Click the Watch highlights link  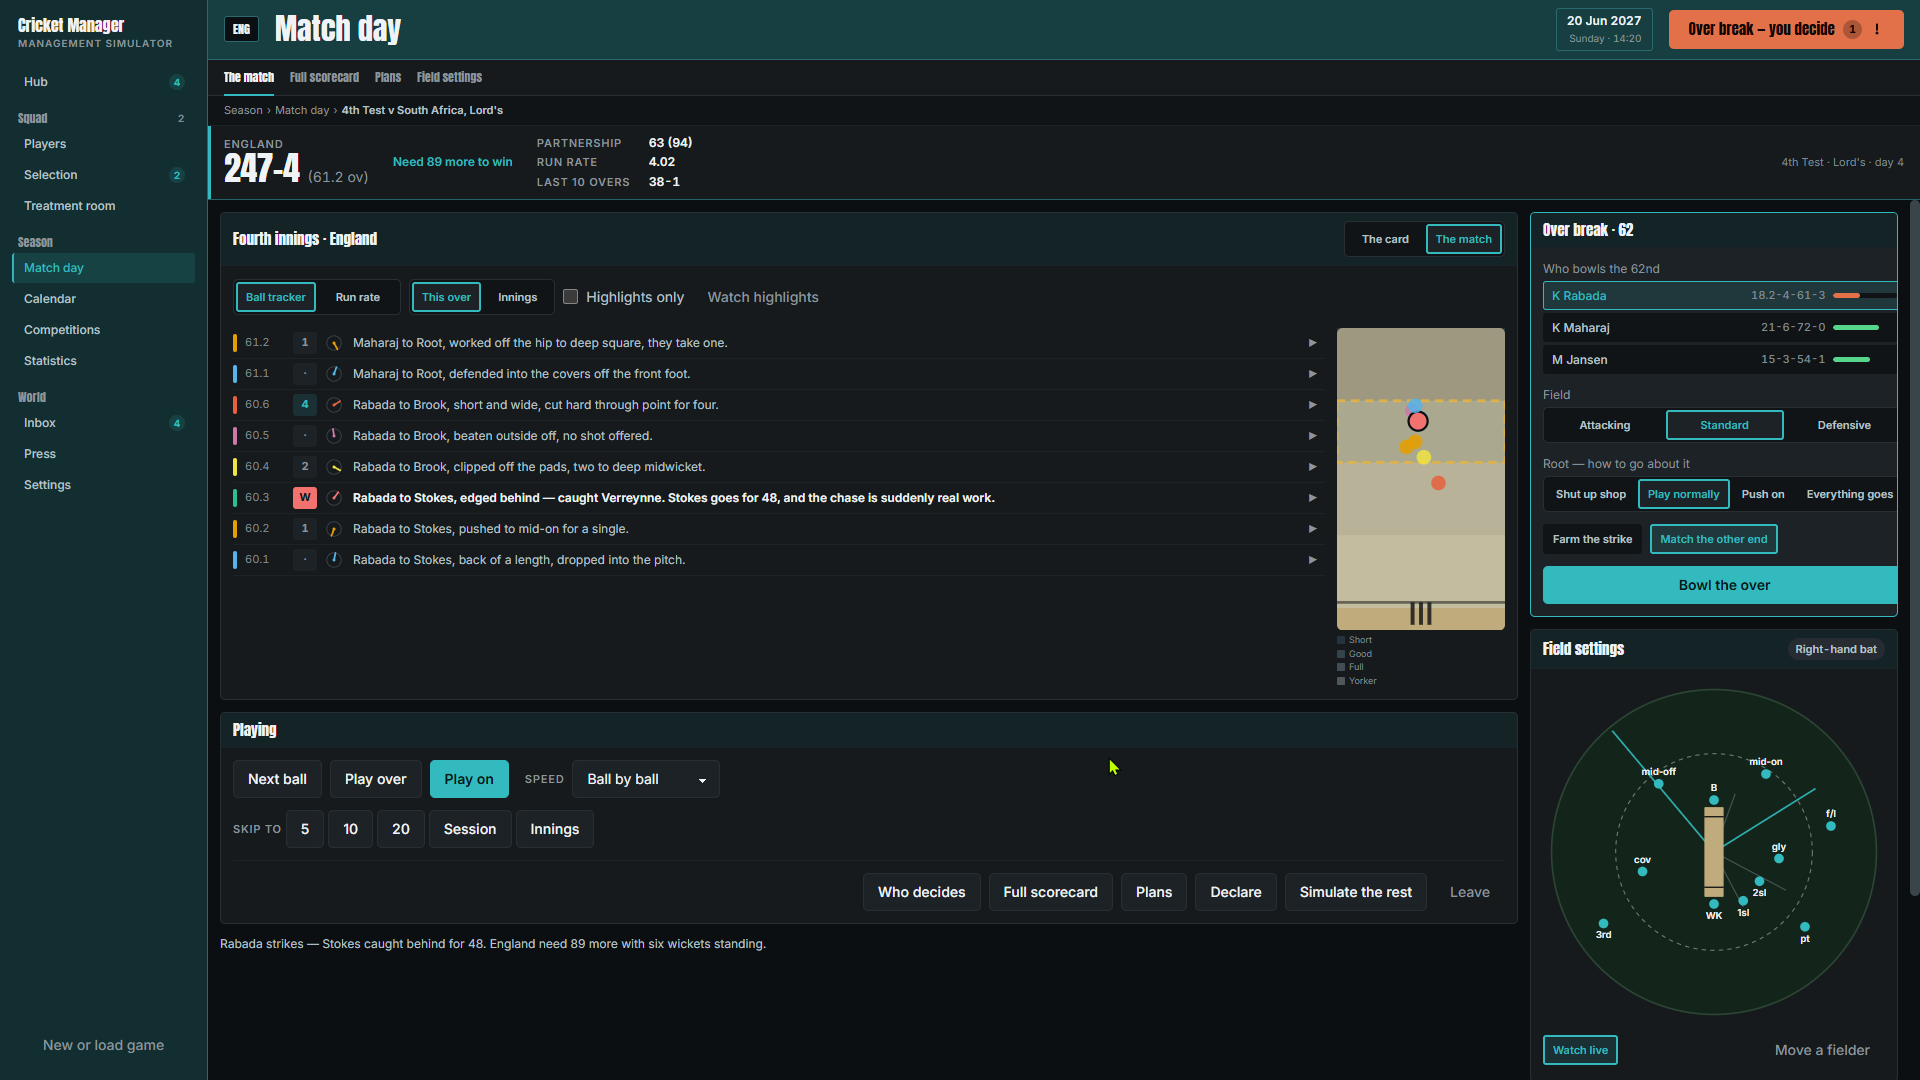point(763,297)
